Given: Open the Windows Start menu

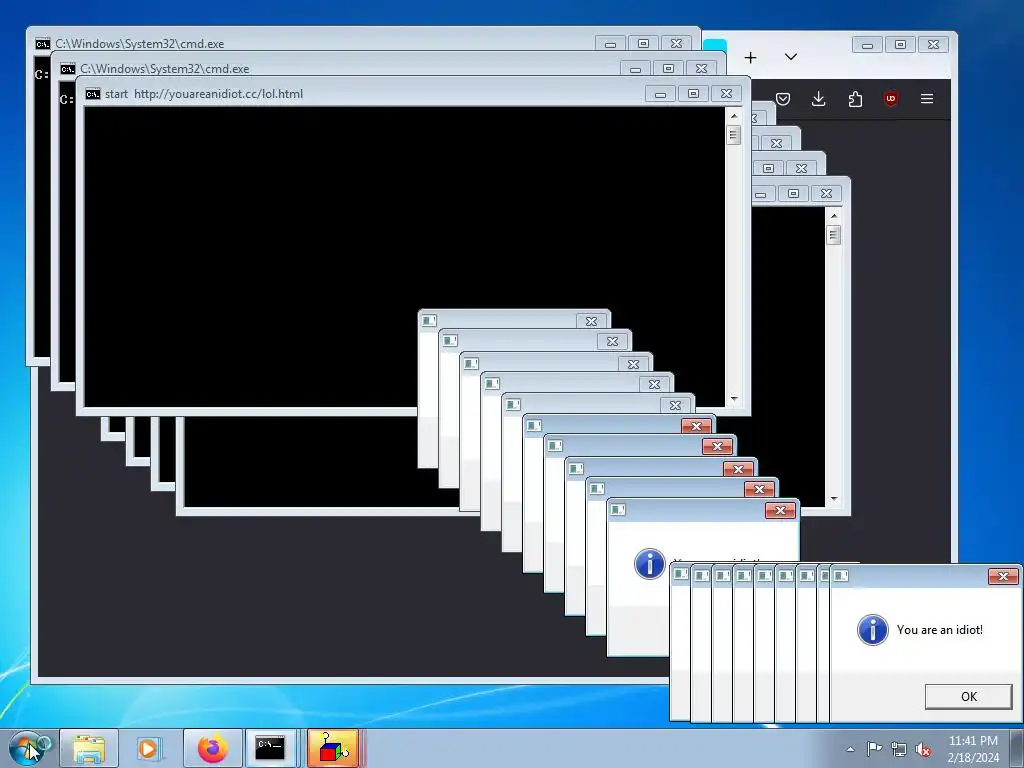Looking at the screenshot, I should 27,748.
